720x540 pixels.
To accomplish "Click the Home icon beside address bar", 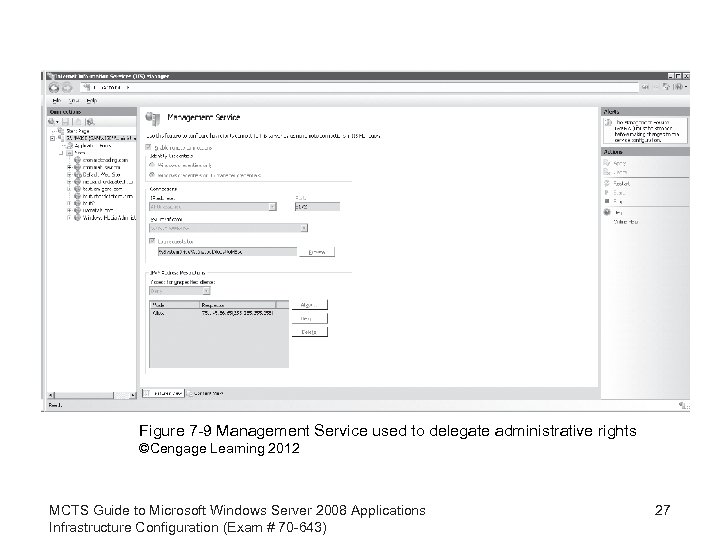I will click(667, 87).
